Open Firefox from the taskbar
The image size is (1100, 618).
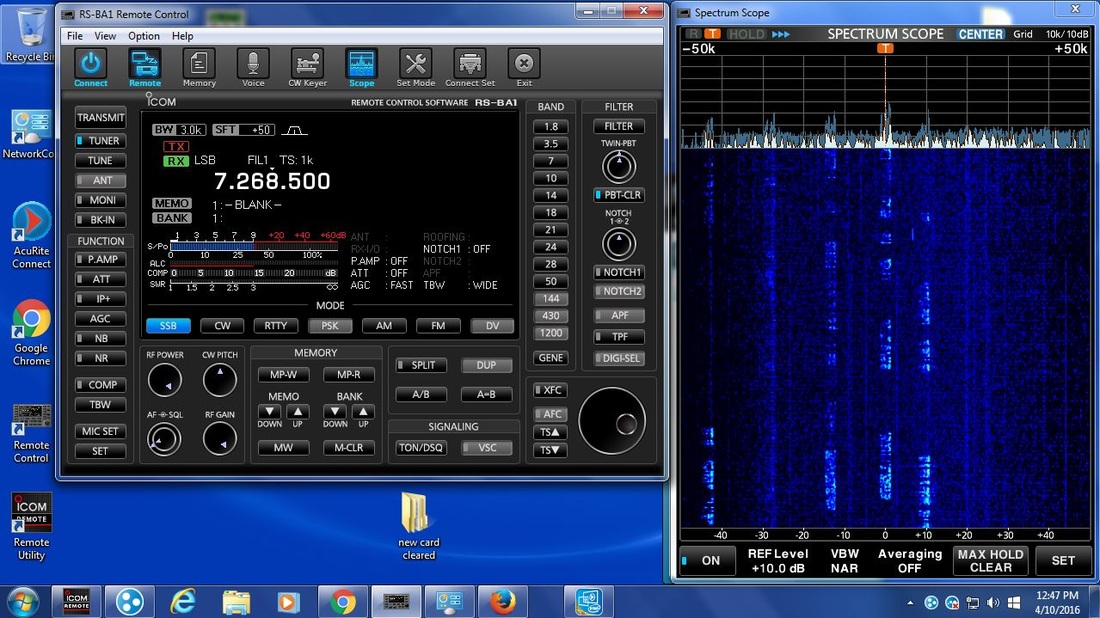pyautogui.click(x=502, y=602)
